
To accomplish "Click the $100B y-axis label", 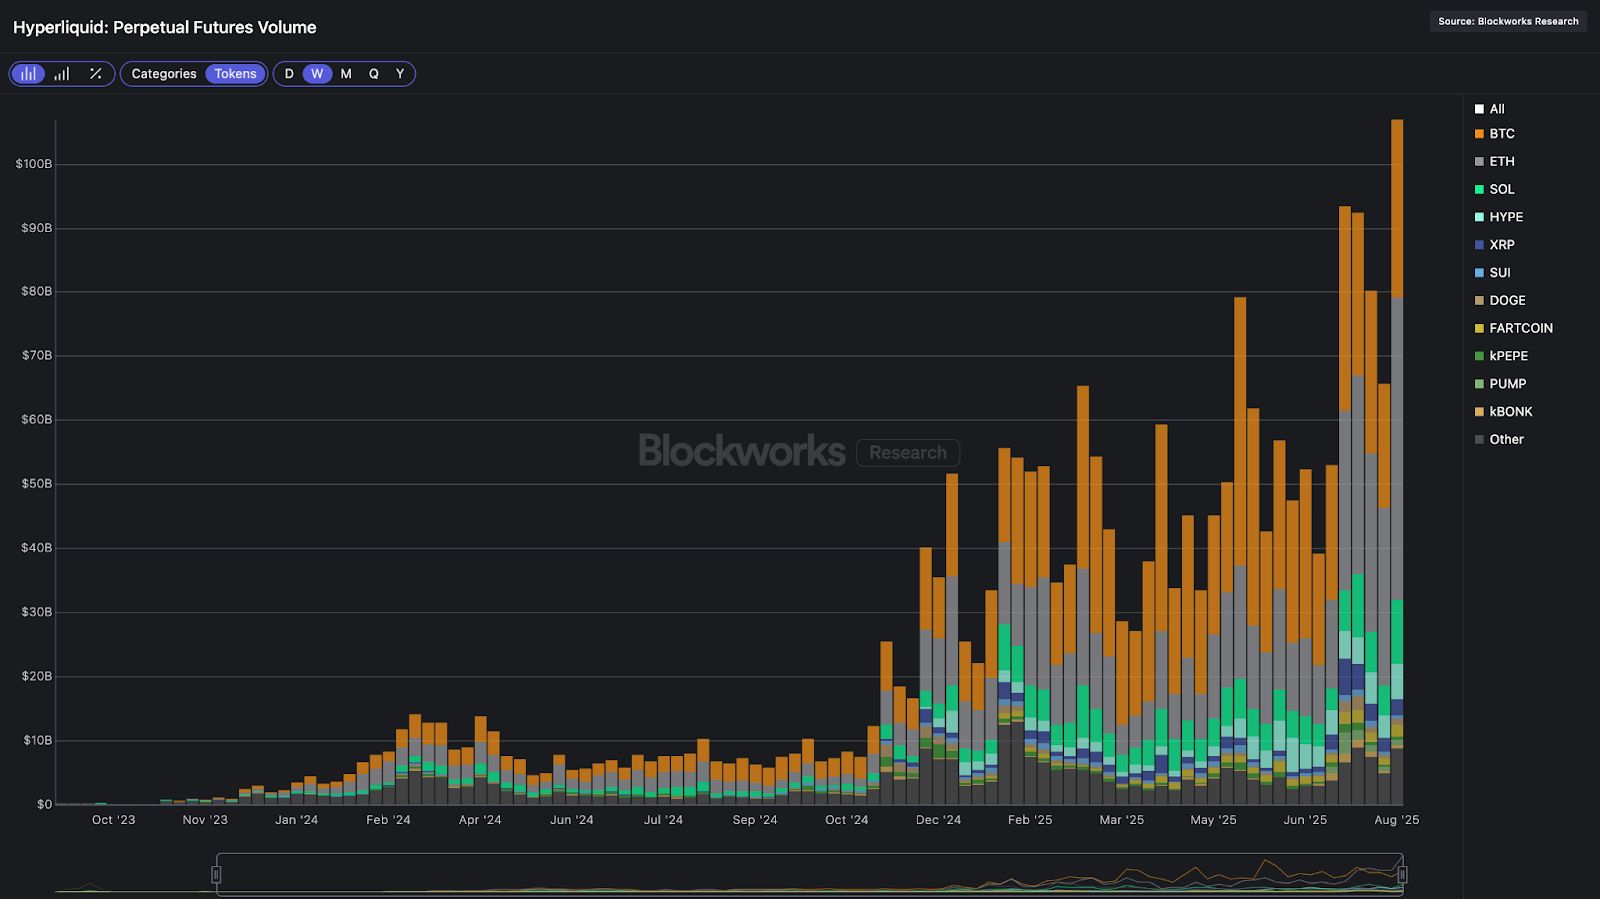I will 34,164.
